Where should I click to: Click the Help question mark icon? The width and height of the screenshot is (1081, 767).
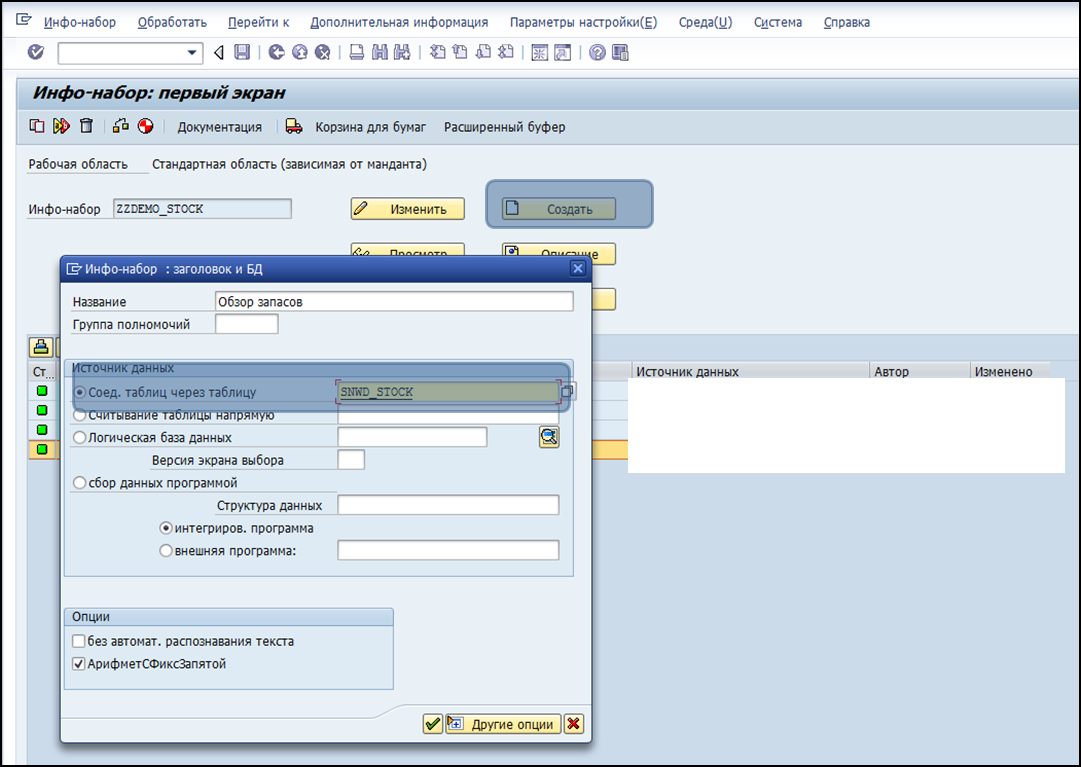click(x=597, y=52)
